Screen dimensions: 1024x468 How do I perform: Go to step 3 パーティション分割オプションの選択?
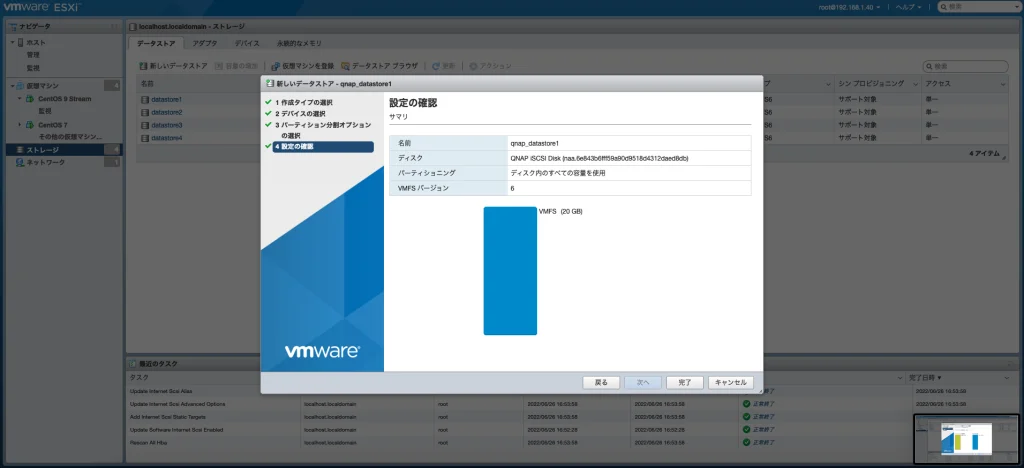tap(323, 129)
